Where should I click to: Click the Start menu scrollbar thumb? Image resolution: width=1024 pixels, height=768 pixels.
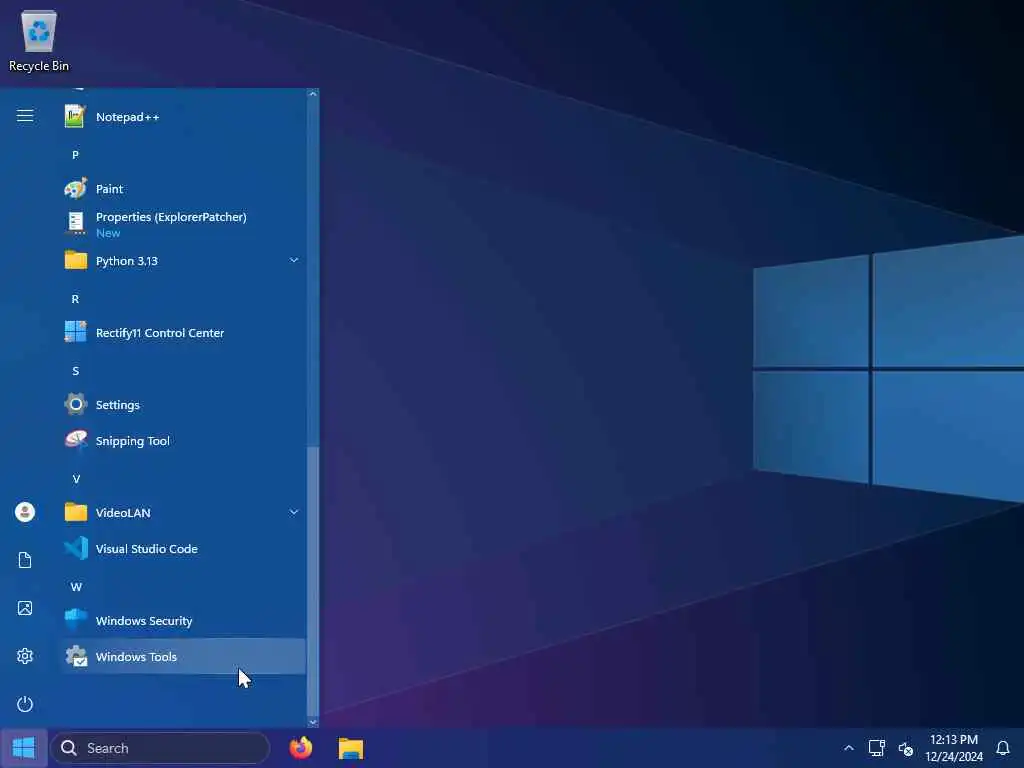[313, 581]
